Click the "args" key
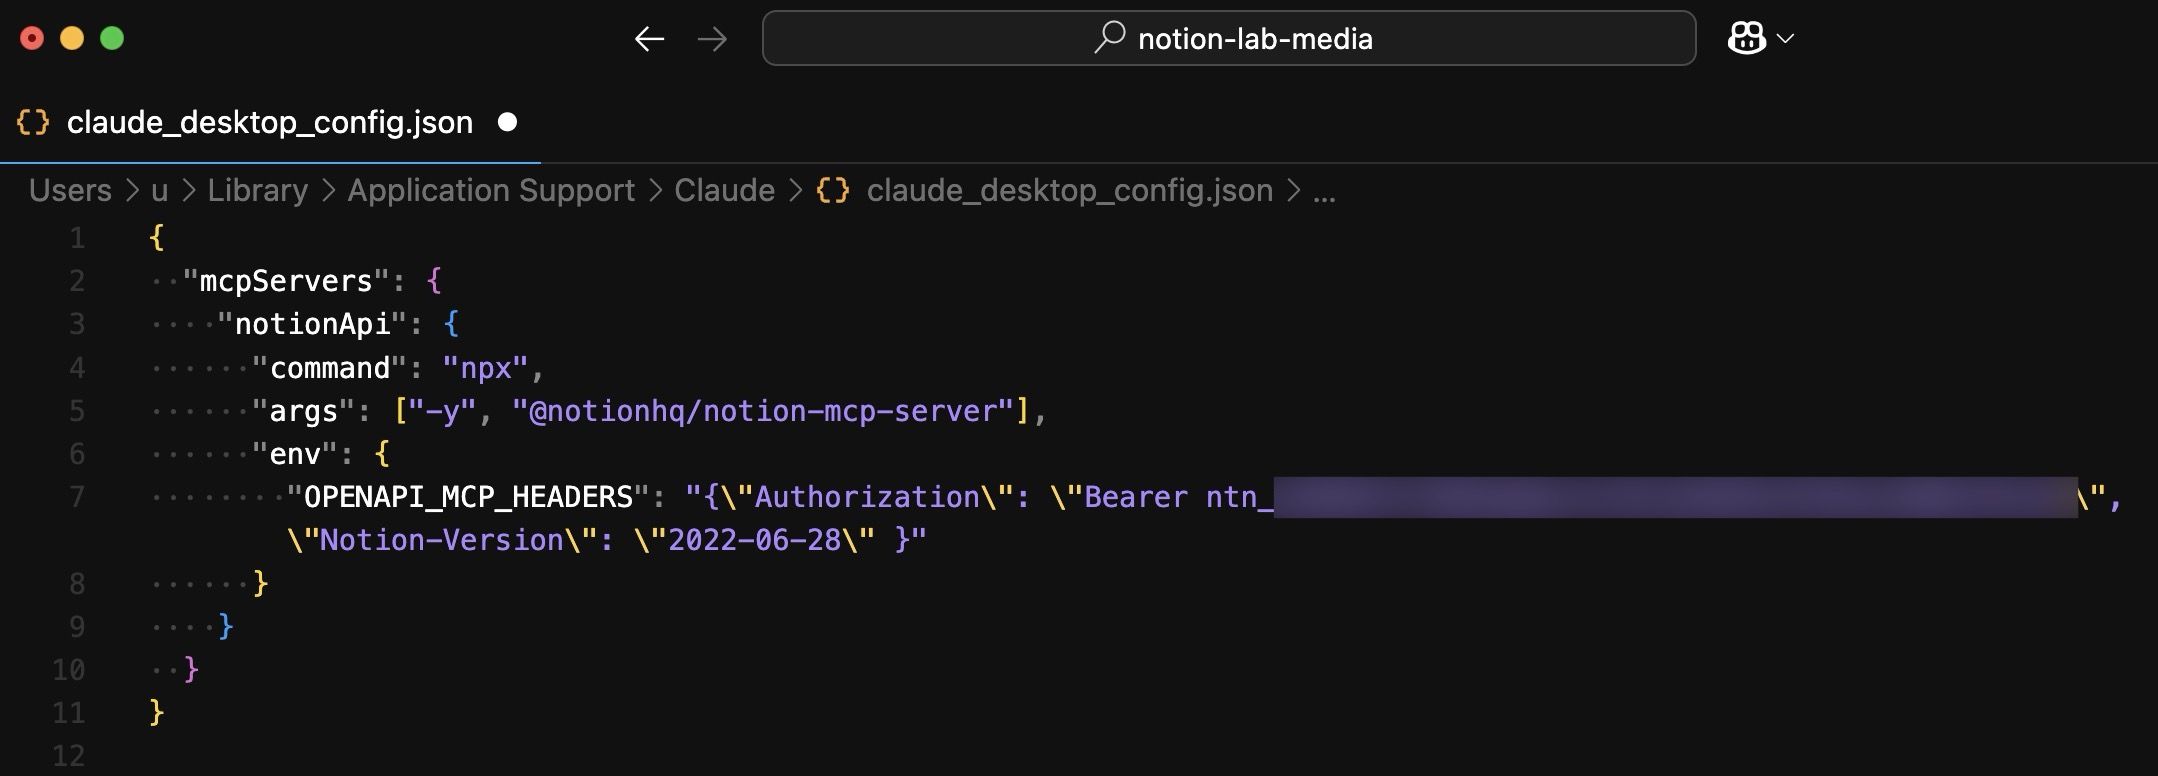 point(303,411)
